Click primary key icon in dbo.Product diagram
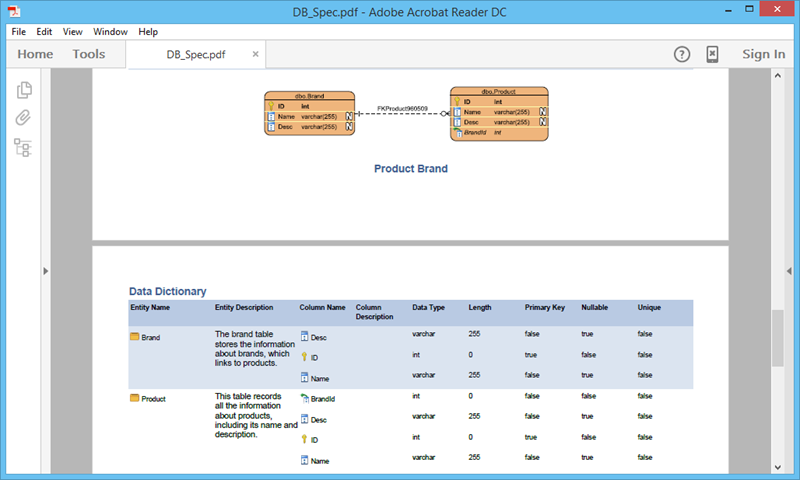800x480 pixels. coord(457,101)
